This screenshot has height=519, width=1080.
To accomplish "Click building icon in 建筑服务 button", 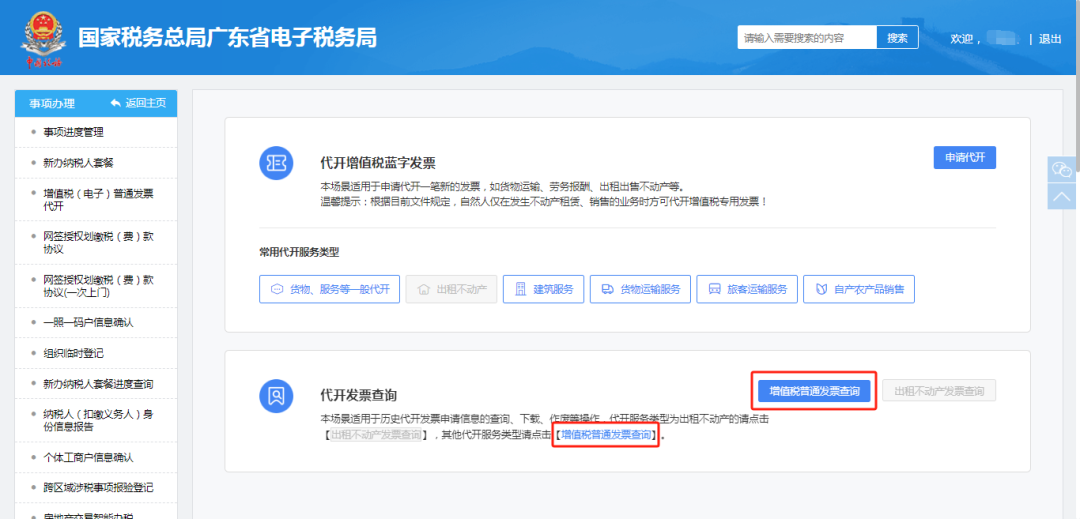I will [x=521, y=289].
